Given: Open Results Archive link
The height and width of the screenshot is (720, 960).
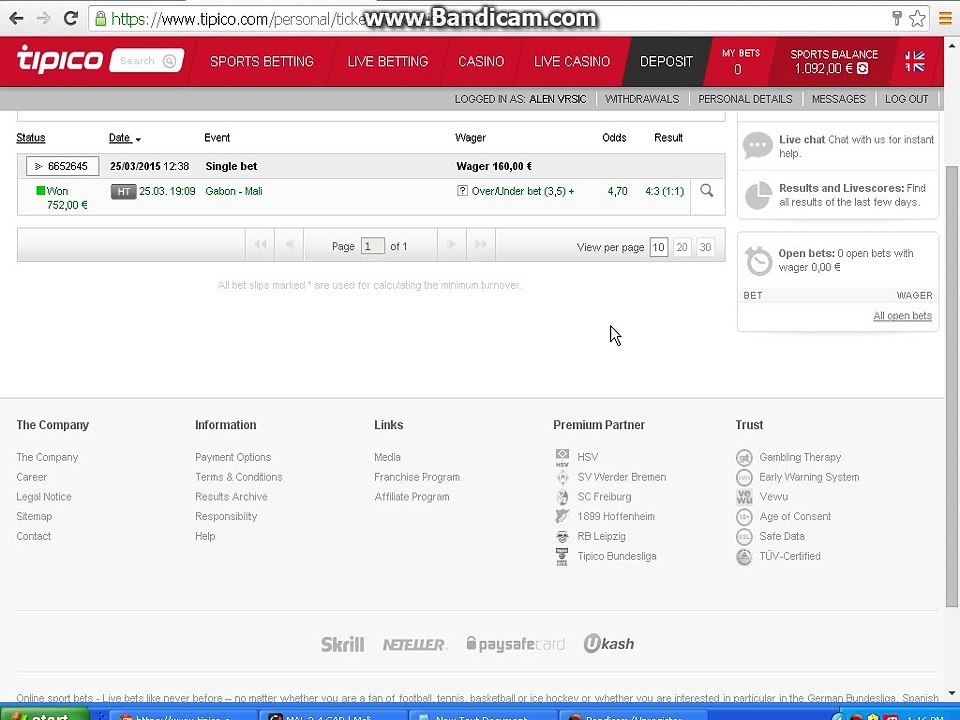Looking at the screenshot, I should click(231, 497).
